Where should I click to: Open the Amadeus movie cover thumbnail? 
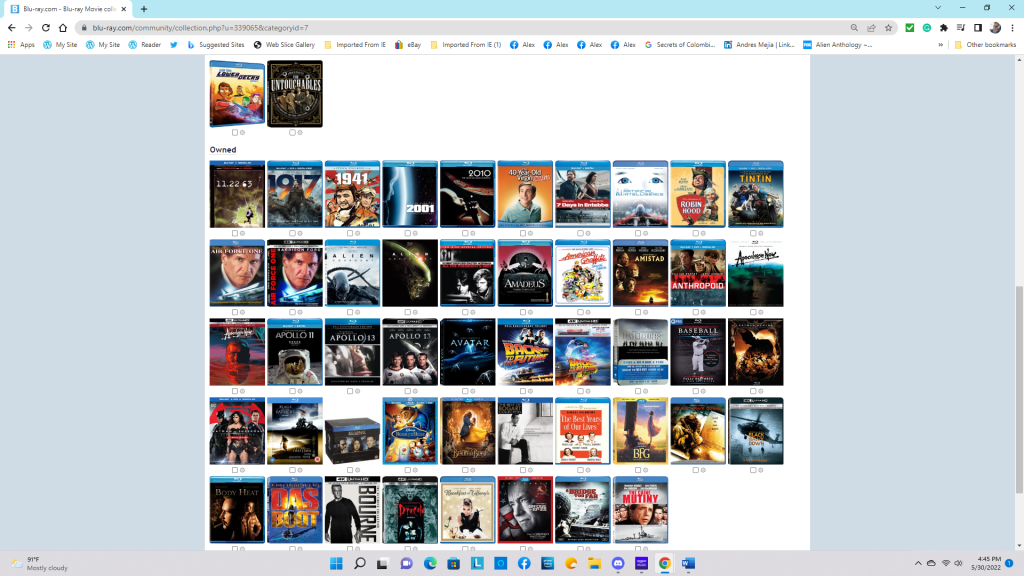pos(525,273)
